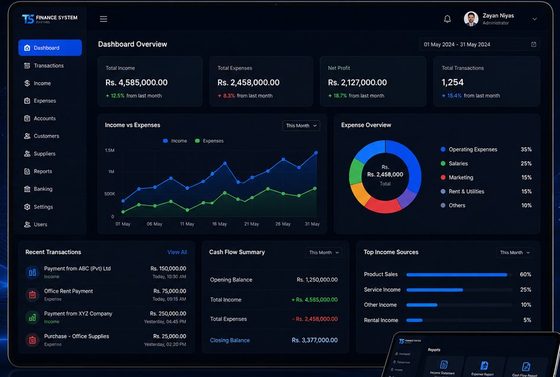Open the Banking page label

(x=43, y=189)
